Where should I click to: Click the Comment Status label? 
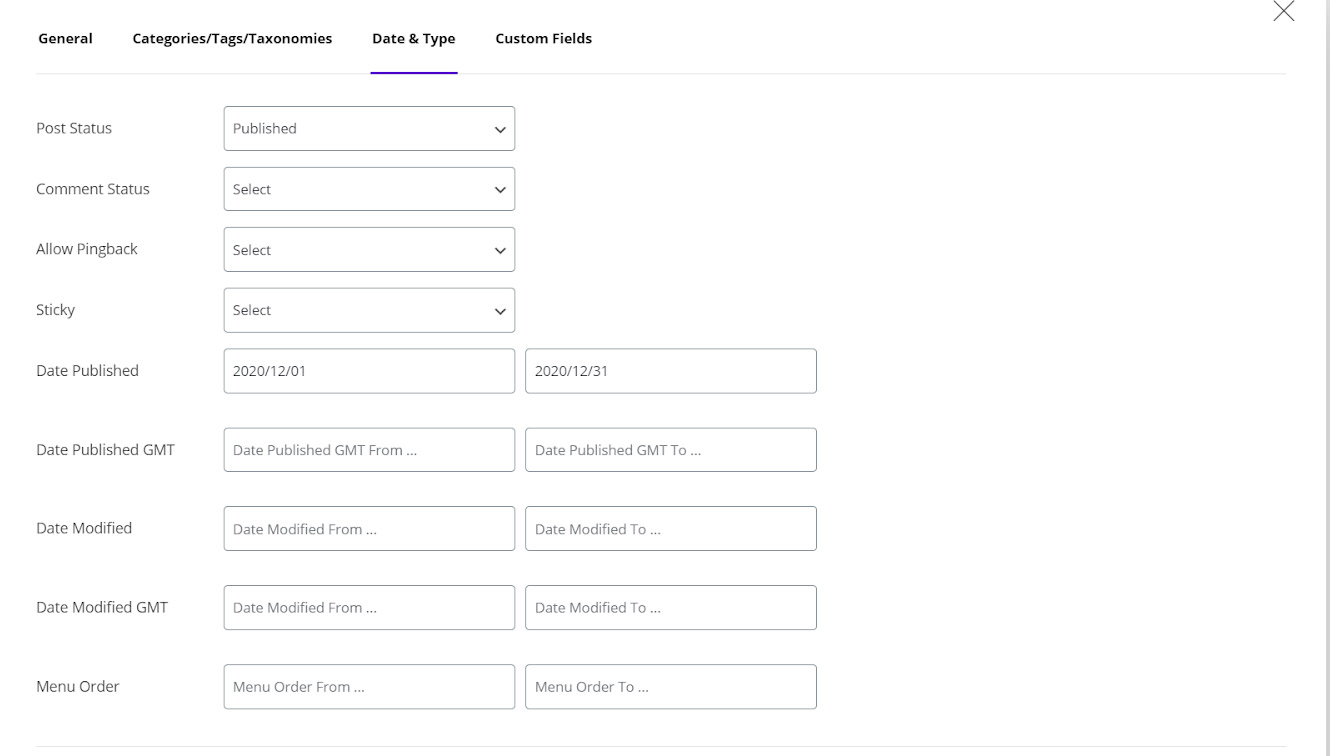click(x=93, y=189)
